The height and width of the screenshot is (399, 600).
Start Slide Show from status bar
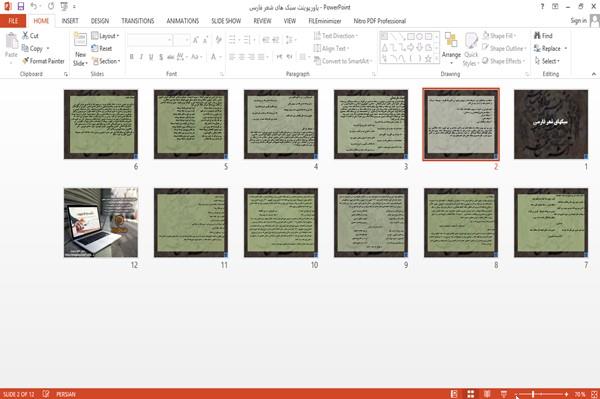504,394
